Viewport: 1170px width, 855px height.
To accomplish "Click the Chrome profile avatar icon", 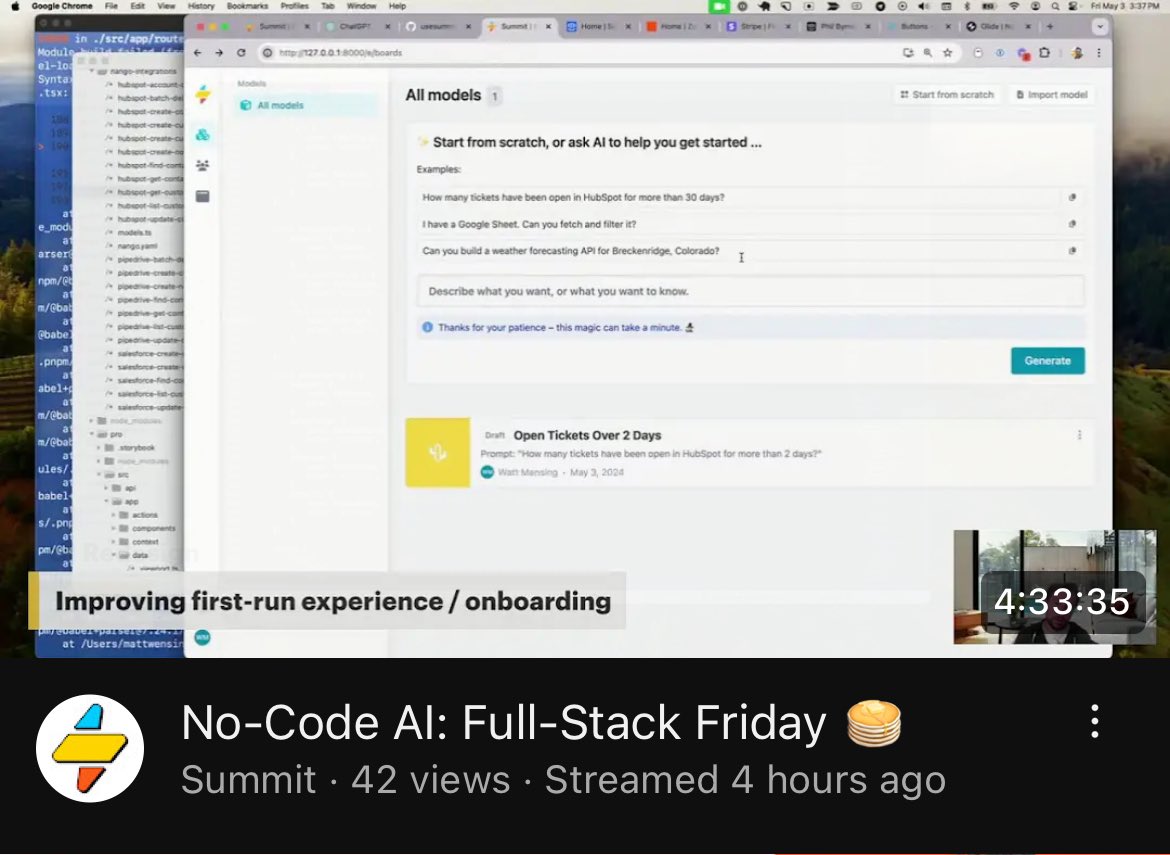I will coord(1077,53).
